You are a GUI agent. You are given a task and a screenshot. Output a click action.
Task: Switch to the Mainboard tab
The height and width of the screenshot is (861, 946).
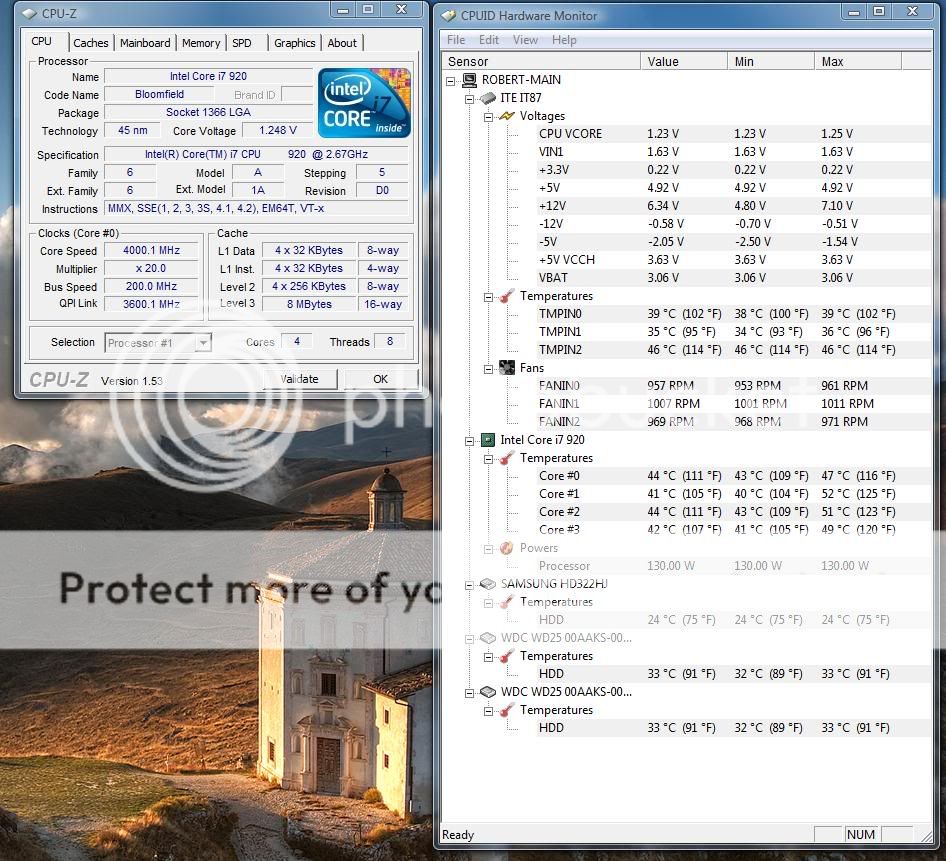pos(145,43)
